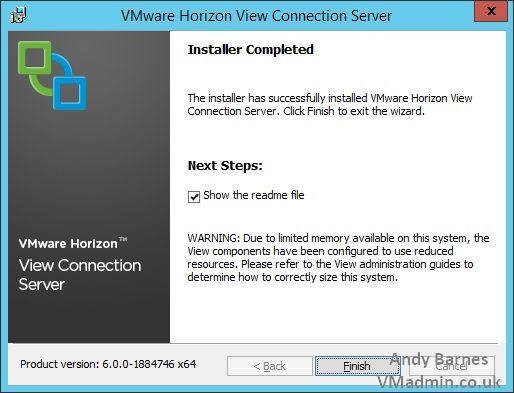
Task: Close the VMware Horizon View installer window
Action: click(491, 11)
